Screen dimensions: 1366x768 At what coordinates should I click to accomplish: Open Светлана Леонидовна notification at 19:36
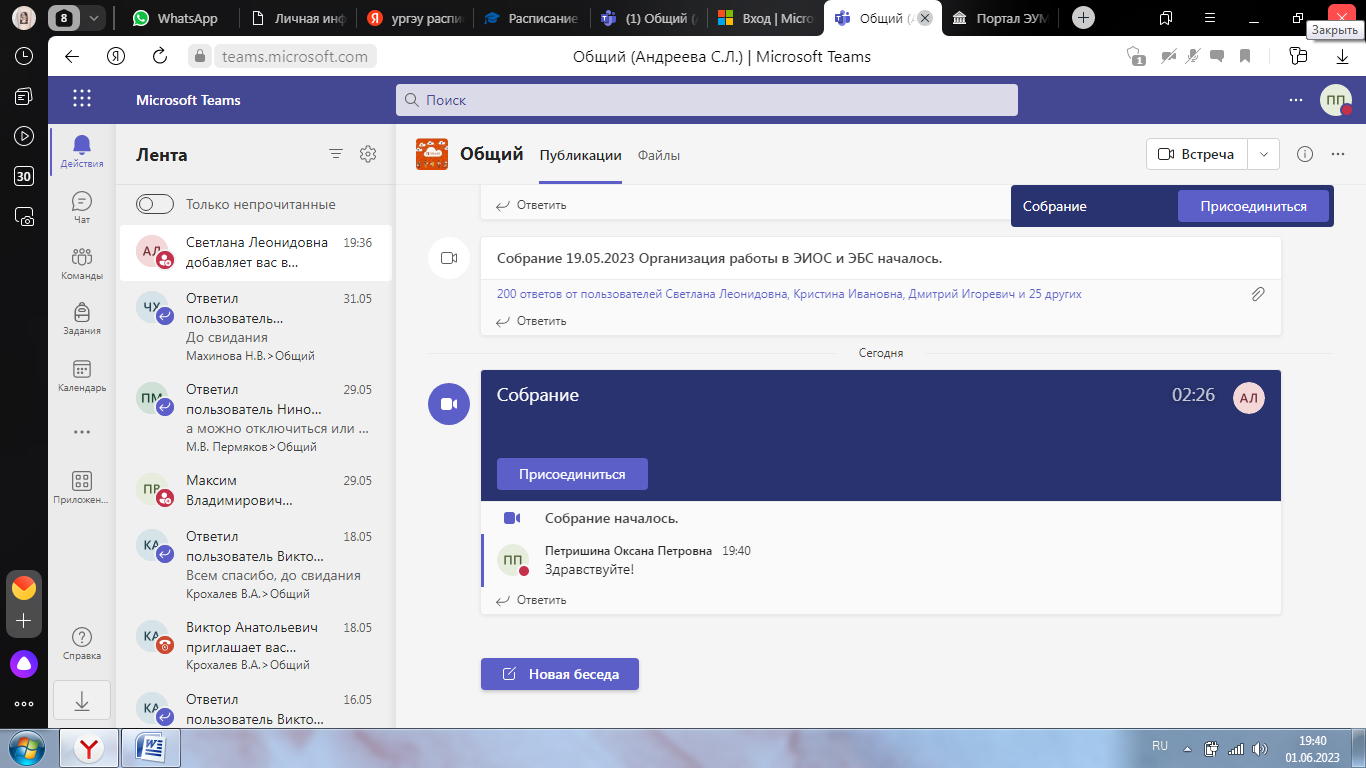(256, 252)
